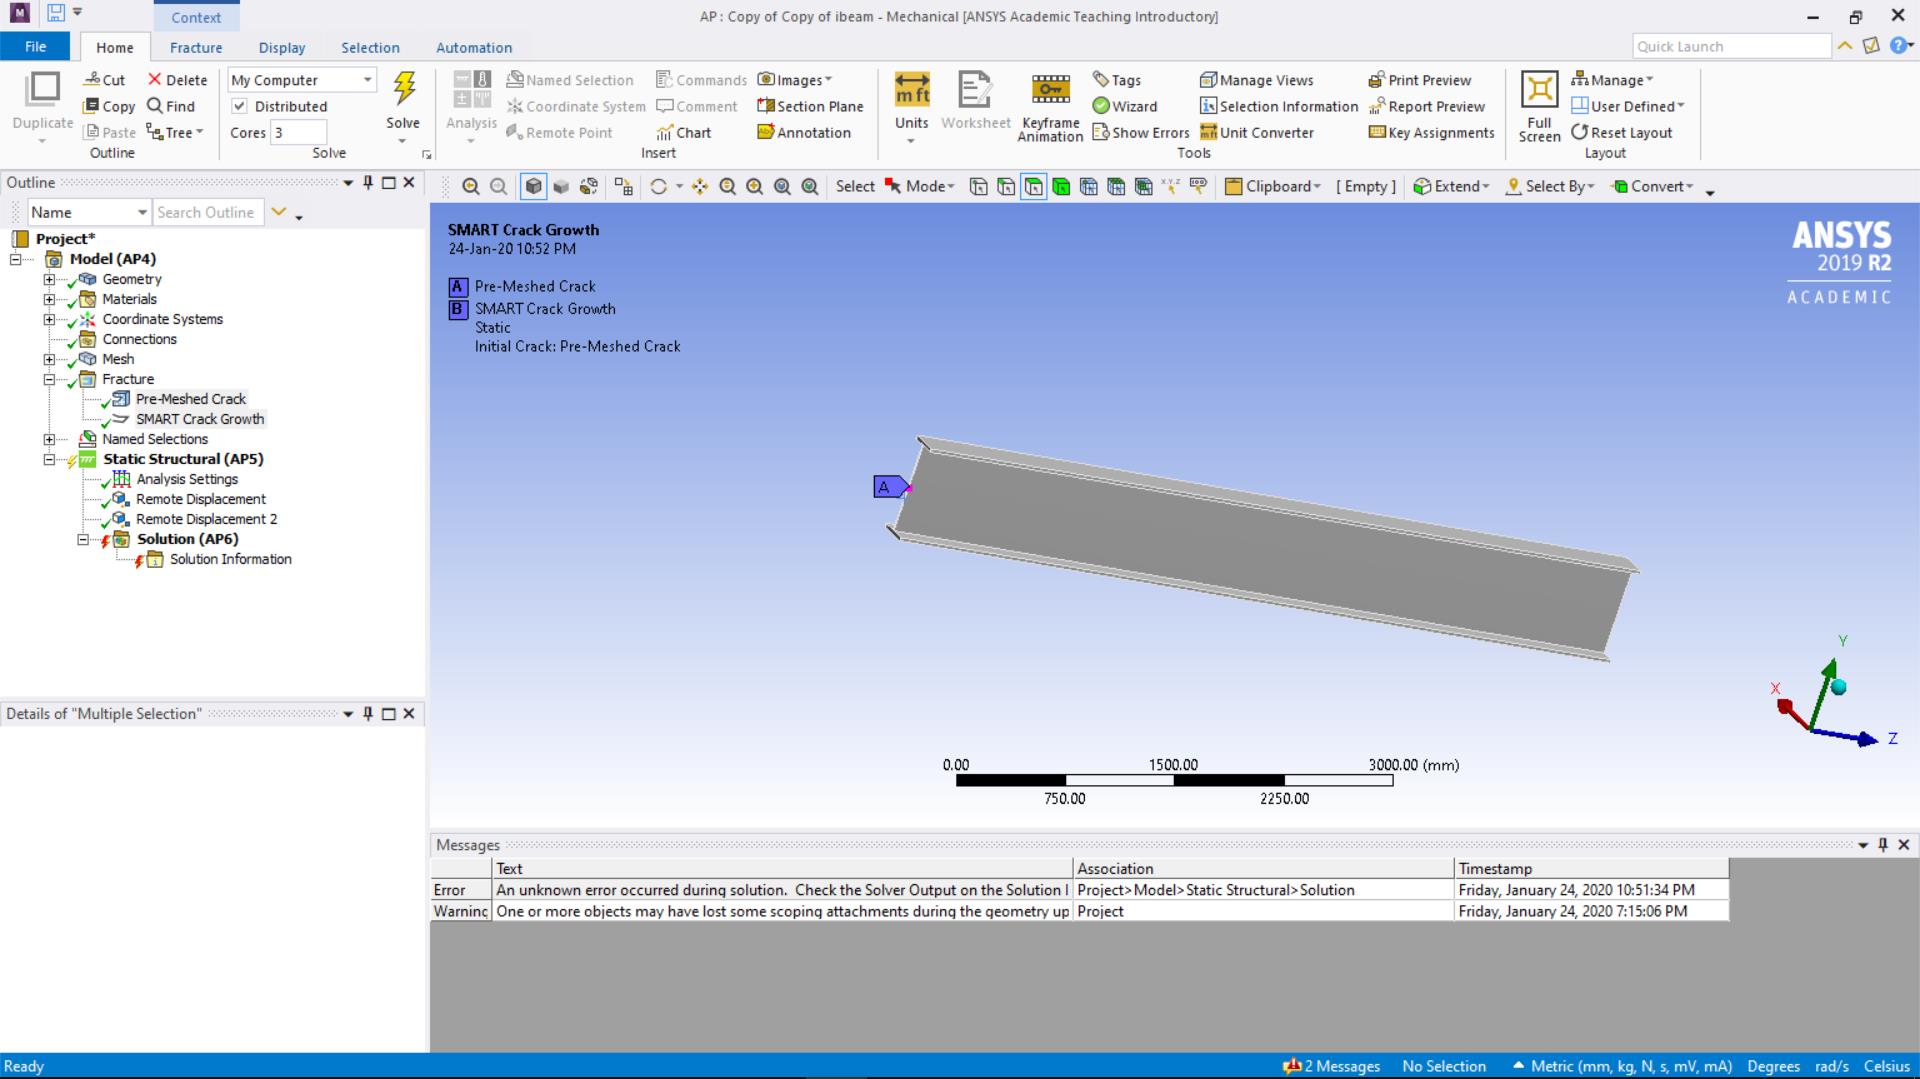Open Manage Views
This screenshot has height=1079, width=1920.
pyautogui.click(x=1257, y=80)
